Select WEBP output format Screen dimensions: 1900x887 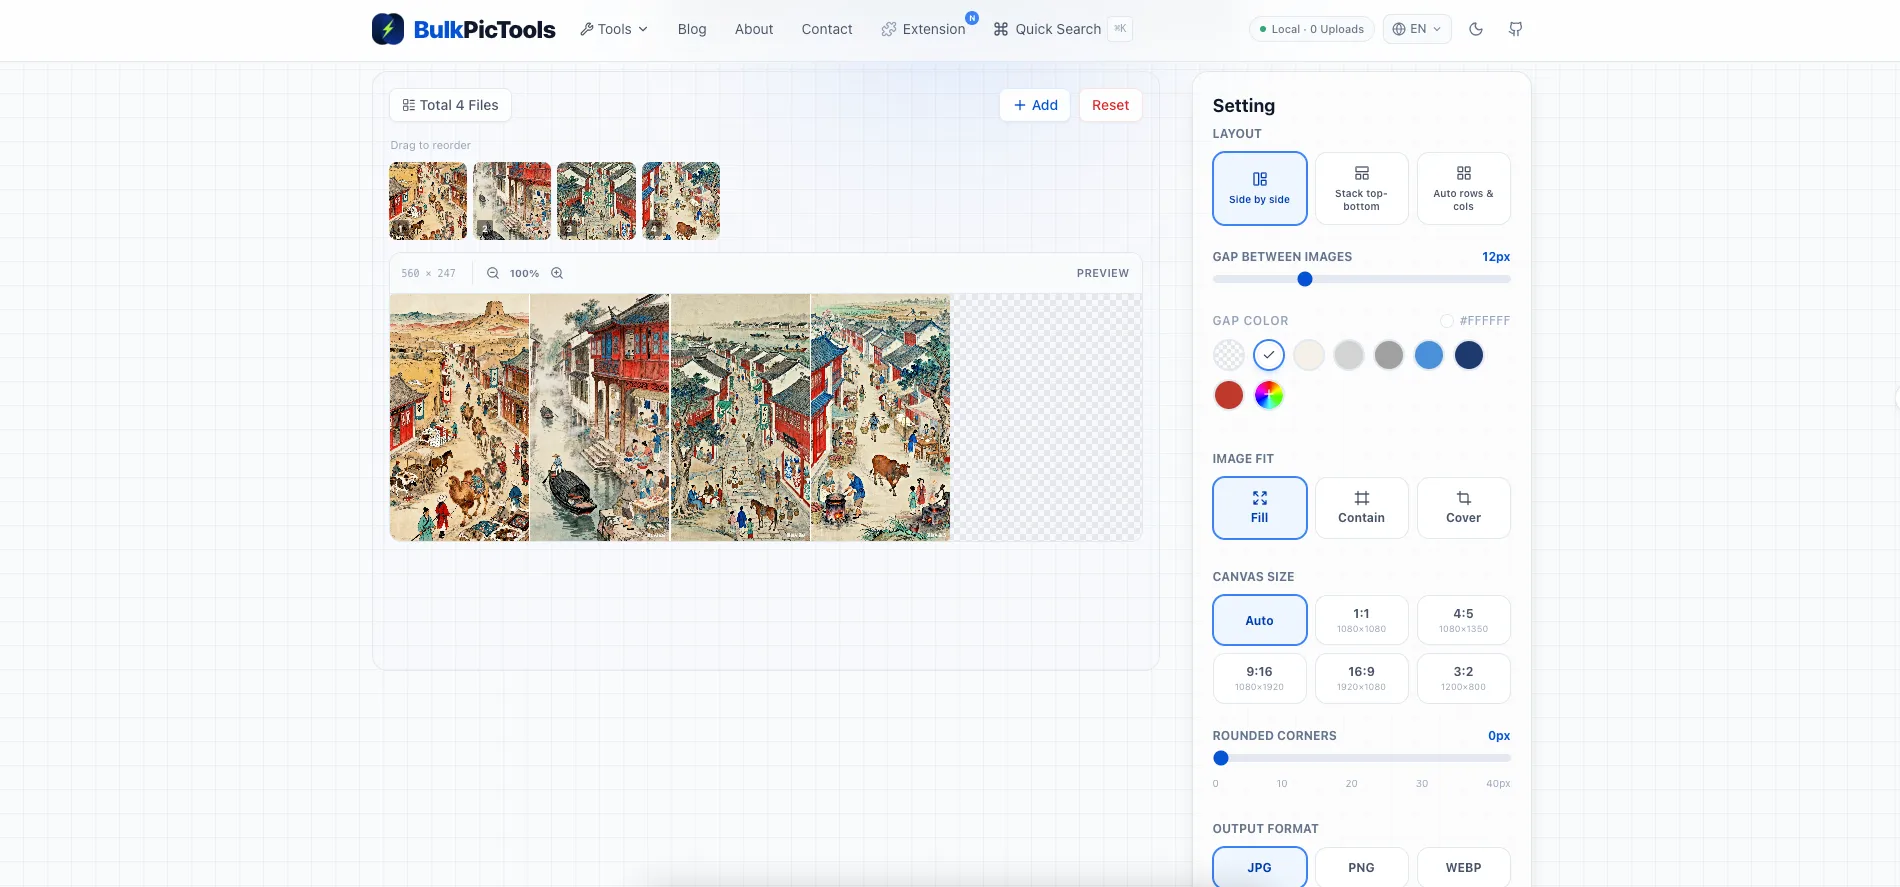point(1464,867)
